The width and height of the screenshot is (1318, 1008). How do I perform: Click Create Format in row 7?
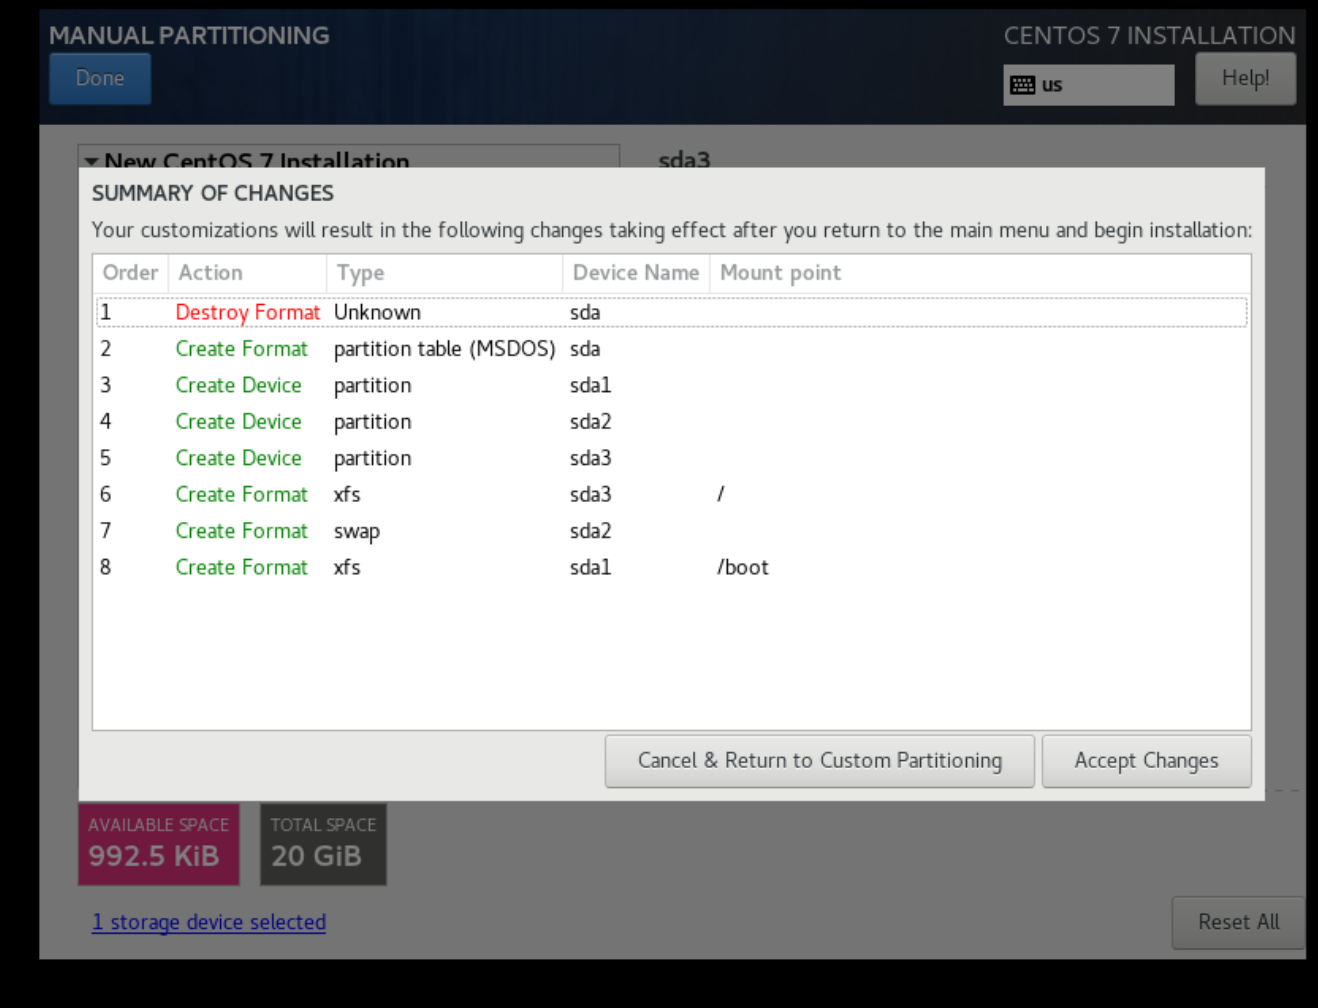(x=241, y=531)
